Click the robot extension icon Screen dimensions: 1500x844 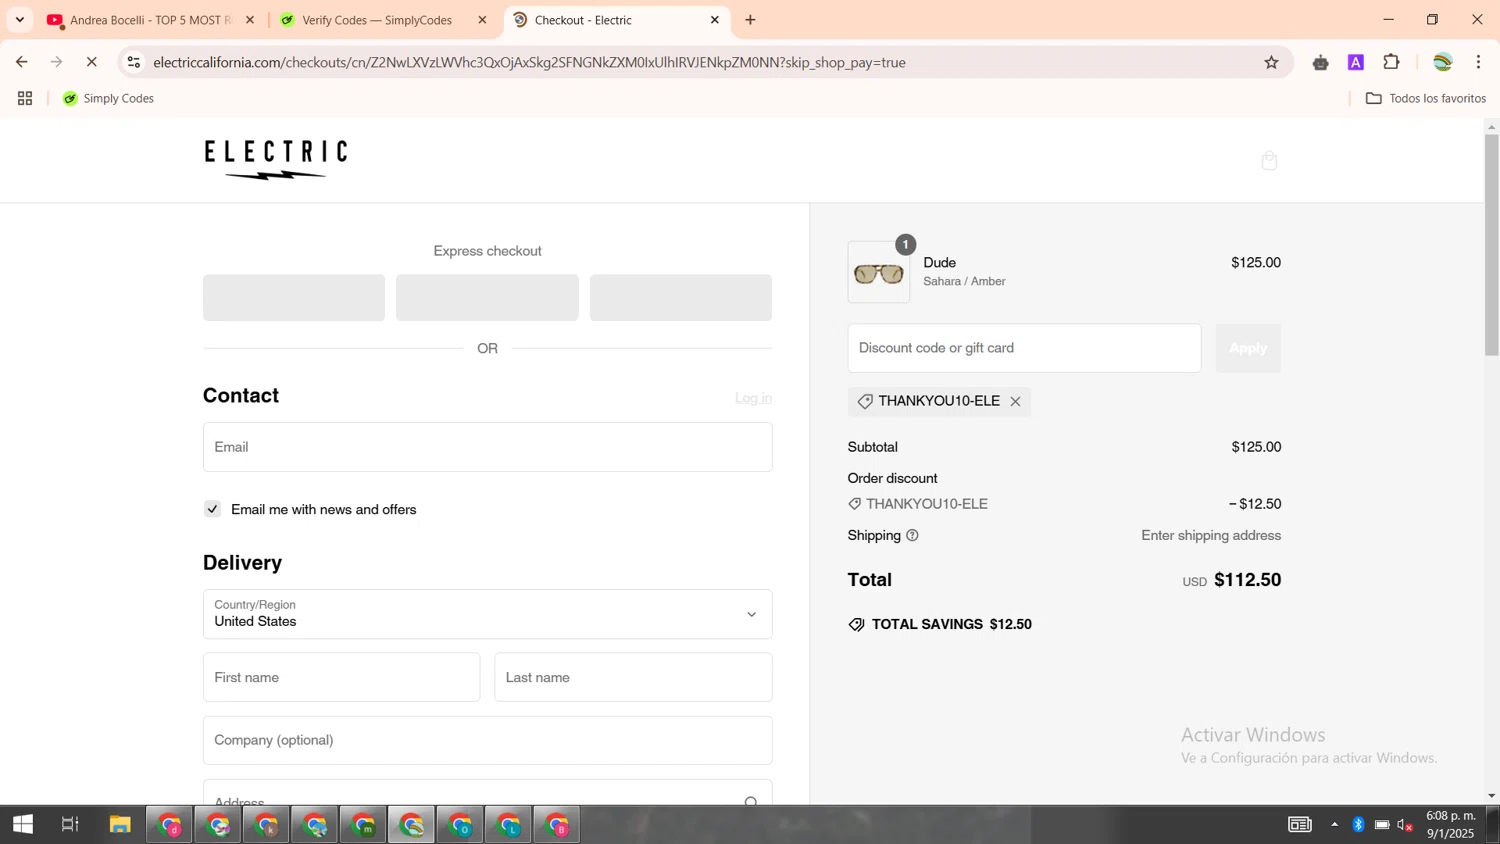(x=1320, y=62)
